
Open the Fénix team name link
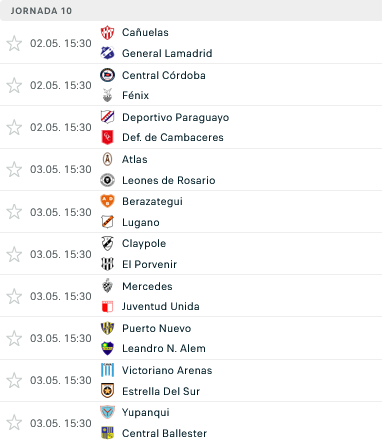pos(135,95)
